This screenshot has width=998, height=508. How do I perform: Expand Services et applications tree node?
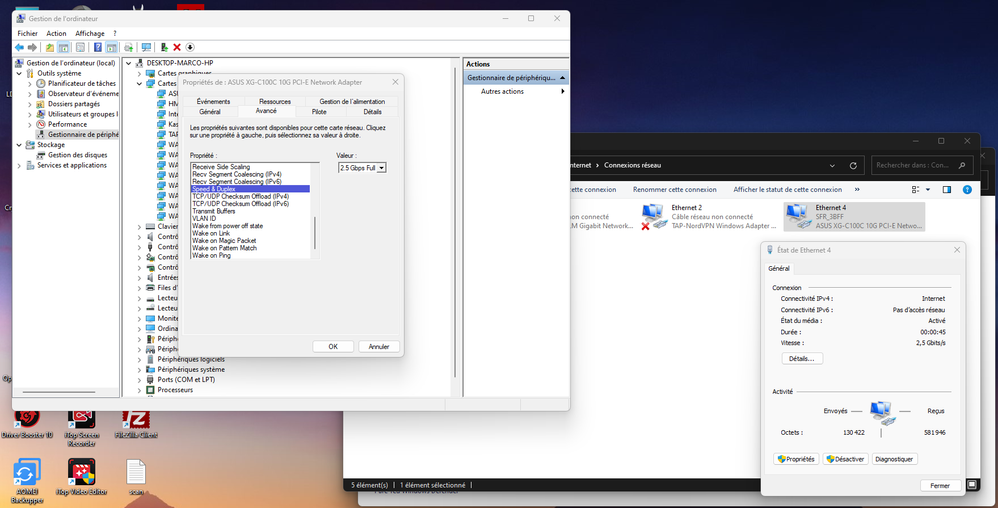20,166
